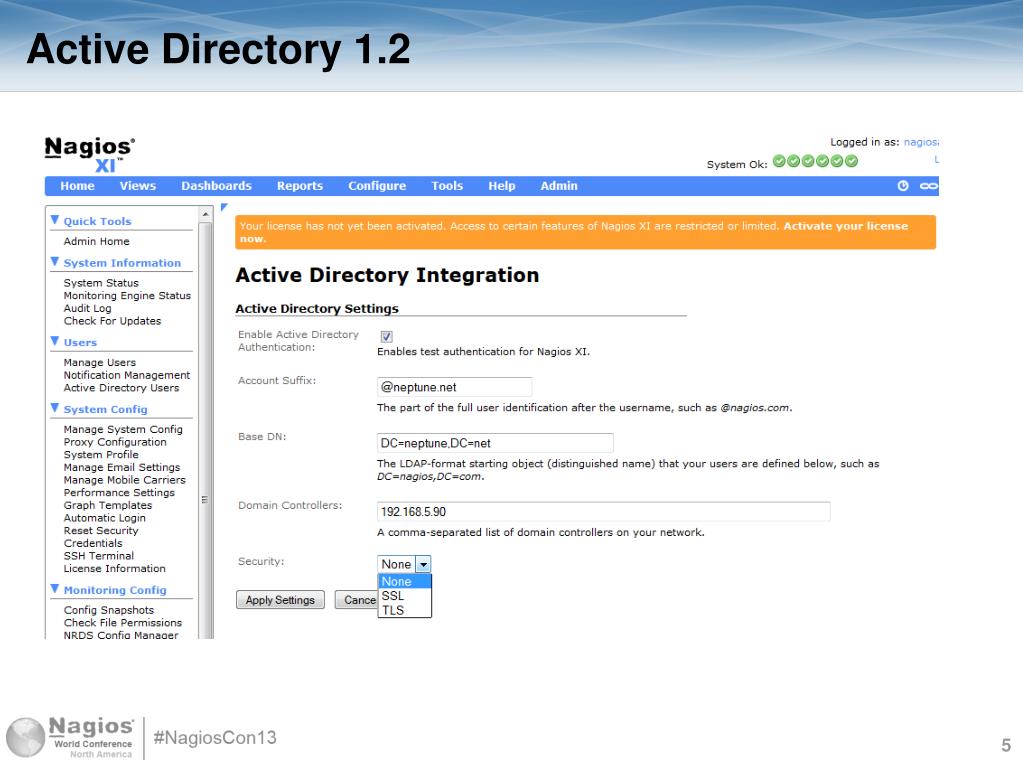Open Graph Templates
Viewport: 1023px width, 767px height.
click(x=108, y=505)
